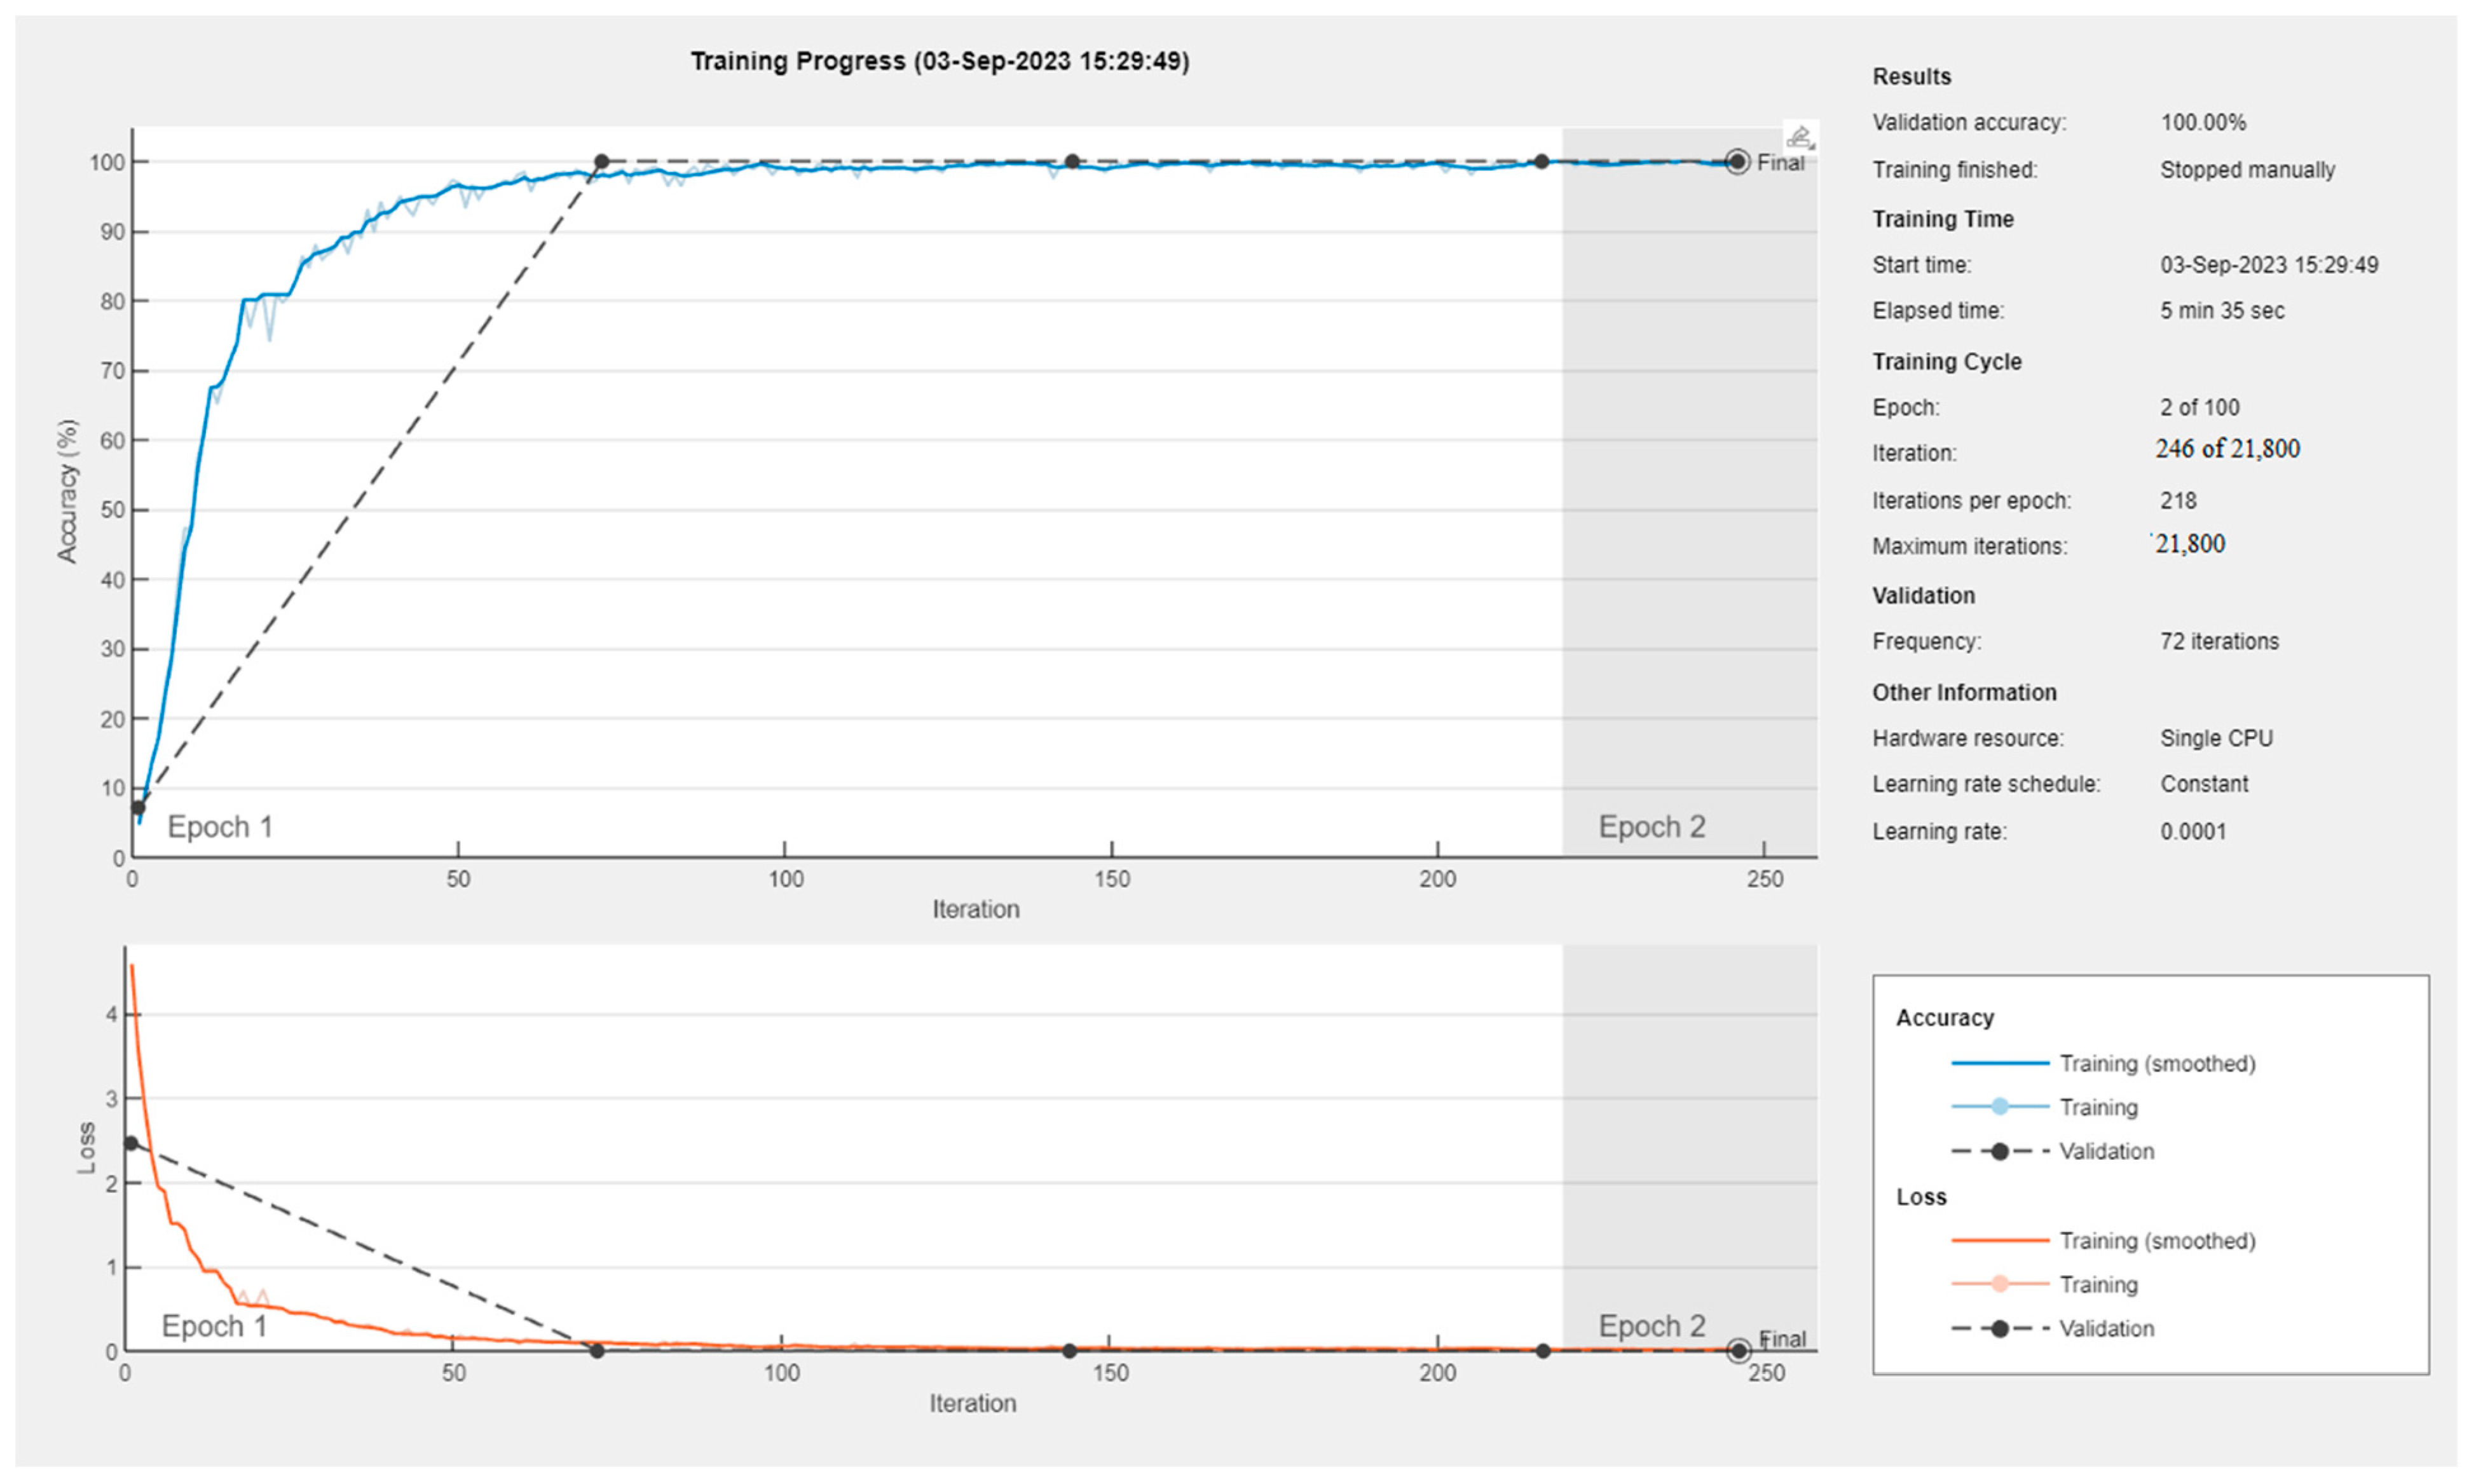Select accuracy validation point near iteration 216
Image resolution: width=2469 pixels, height=1484 pixels.
[x=1542, y=162]
